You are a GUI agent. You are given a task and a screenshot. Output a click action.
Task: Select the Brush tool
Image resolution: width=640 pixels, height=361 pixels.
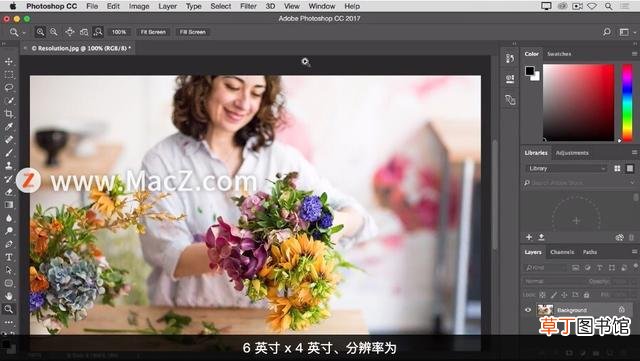[x=9, y=153]
